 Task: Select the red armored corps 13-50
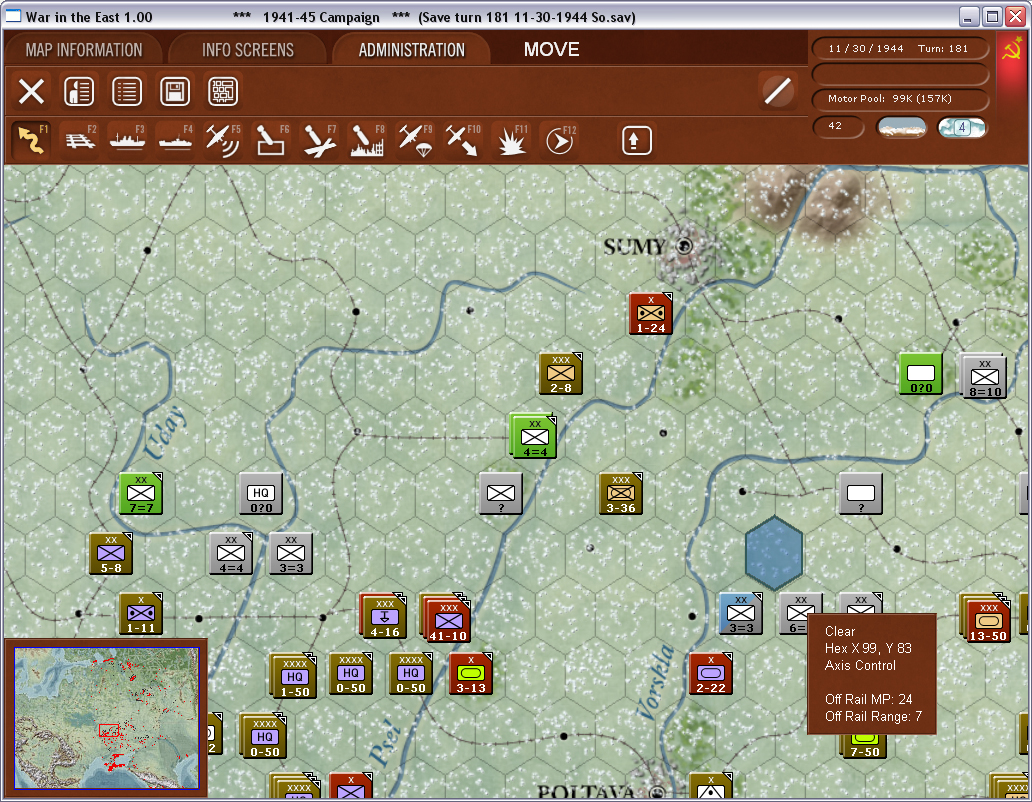click(986, 618)
